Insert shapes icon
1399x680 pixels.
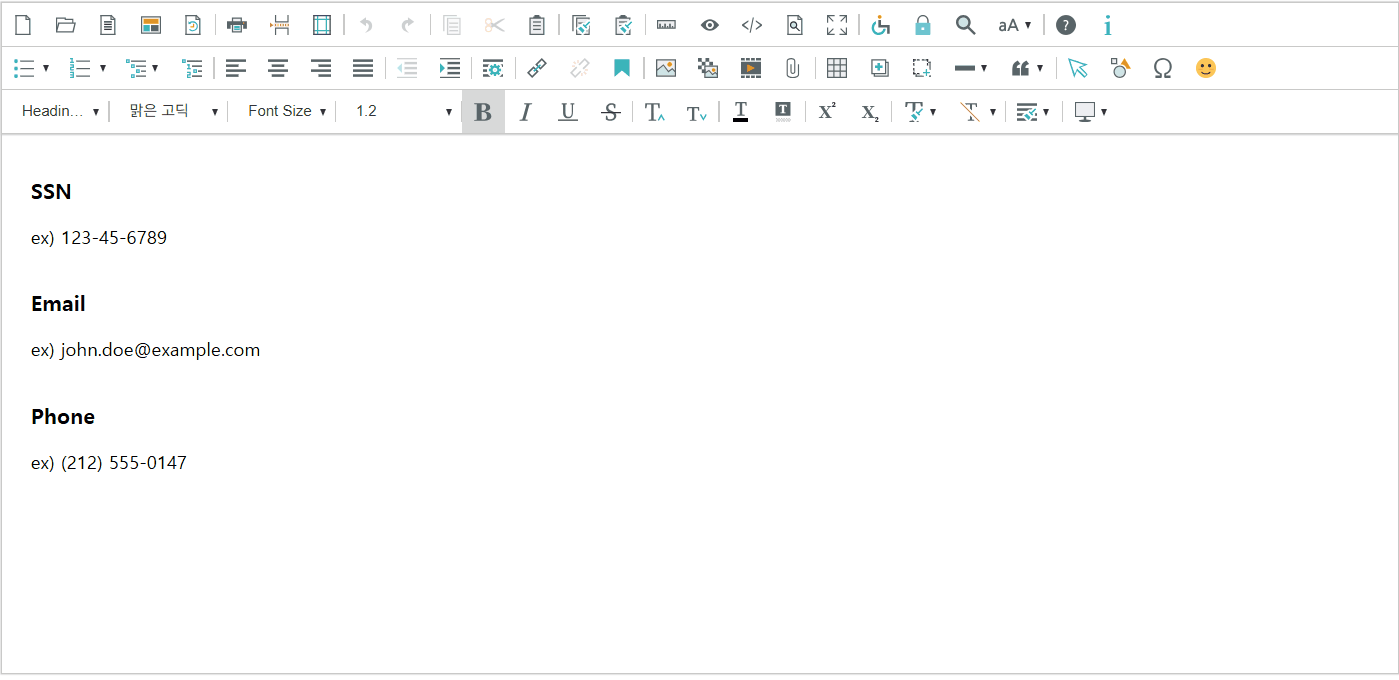(1120, 68)
